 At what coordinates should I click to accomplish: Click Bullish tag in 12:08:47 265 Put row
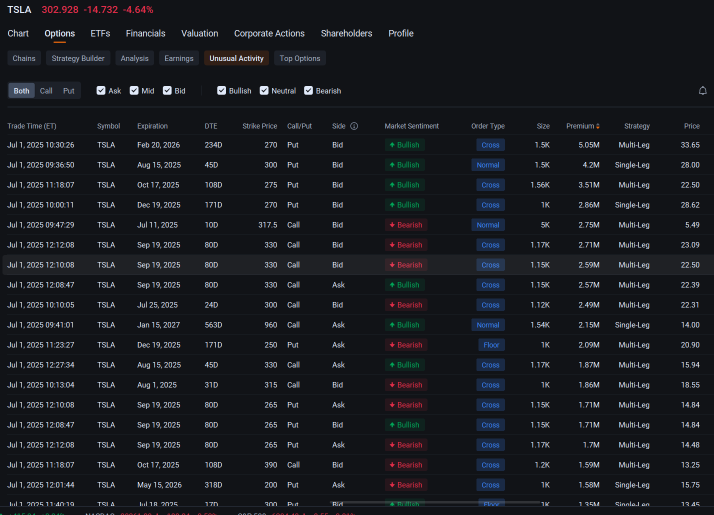click(405, 425)
